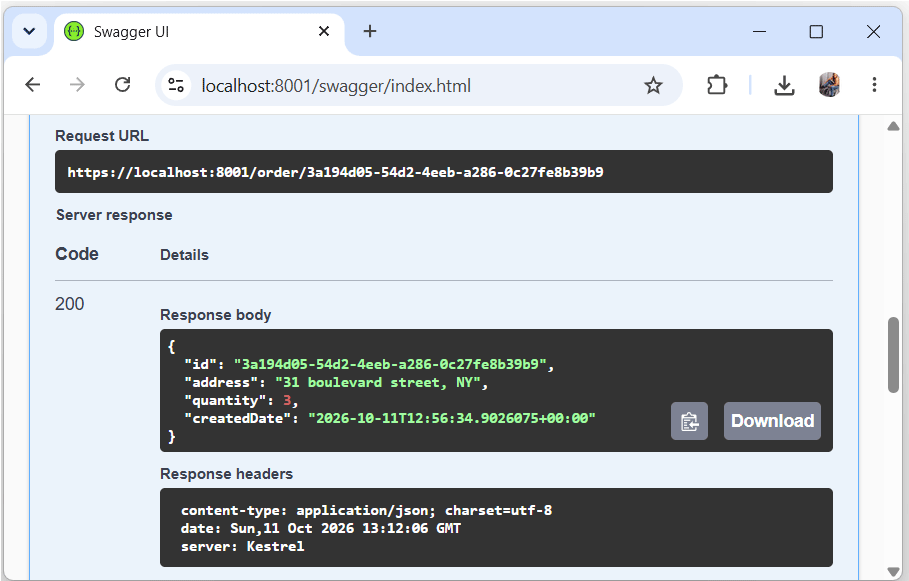Viewport: 909px width, 581px height.
Task: Click the address value "31 boulevard street, NY"
Action: tap(377, 383)
